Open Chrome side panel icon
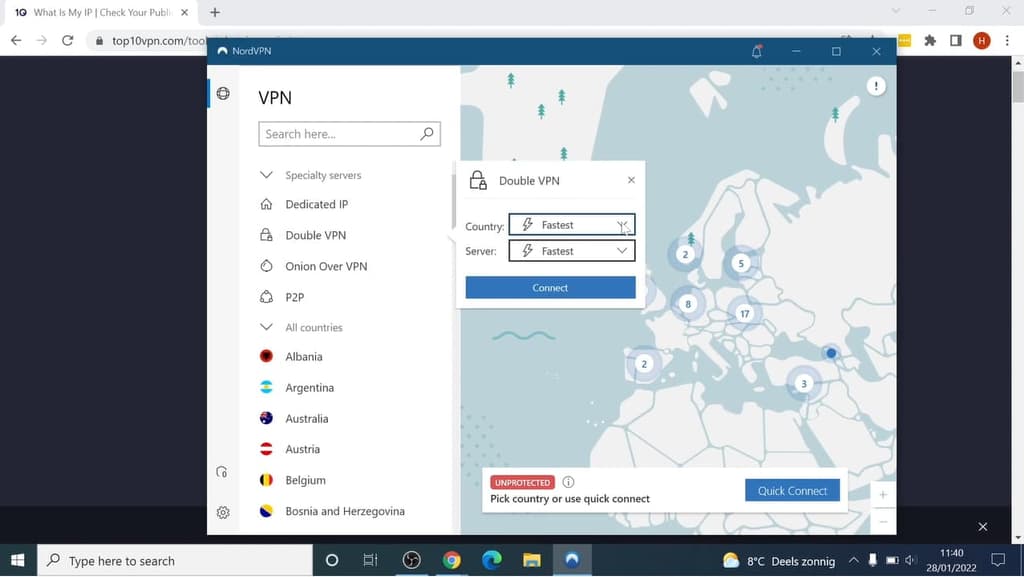The height and width of the screenshot is (577, 1024). 955,40
